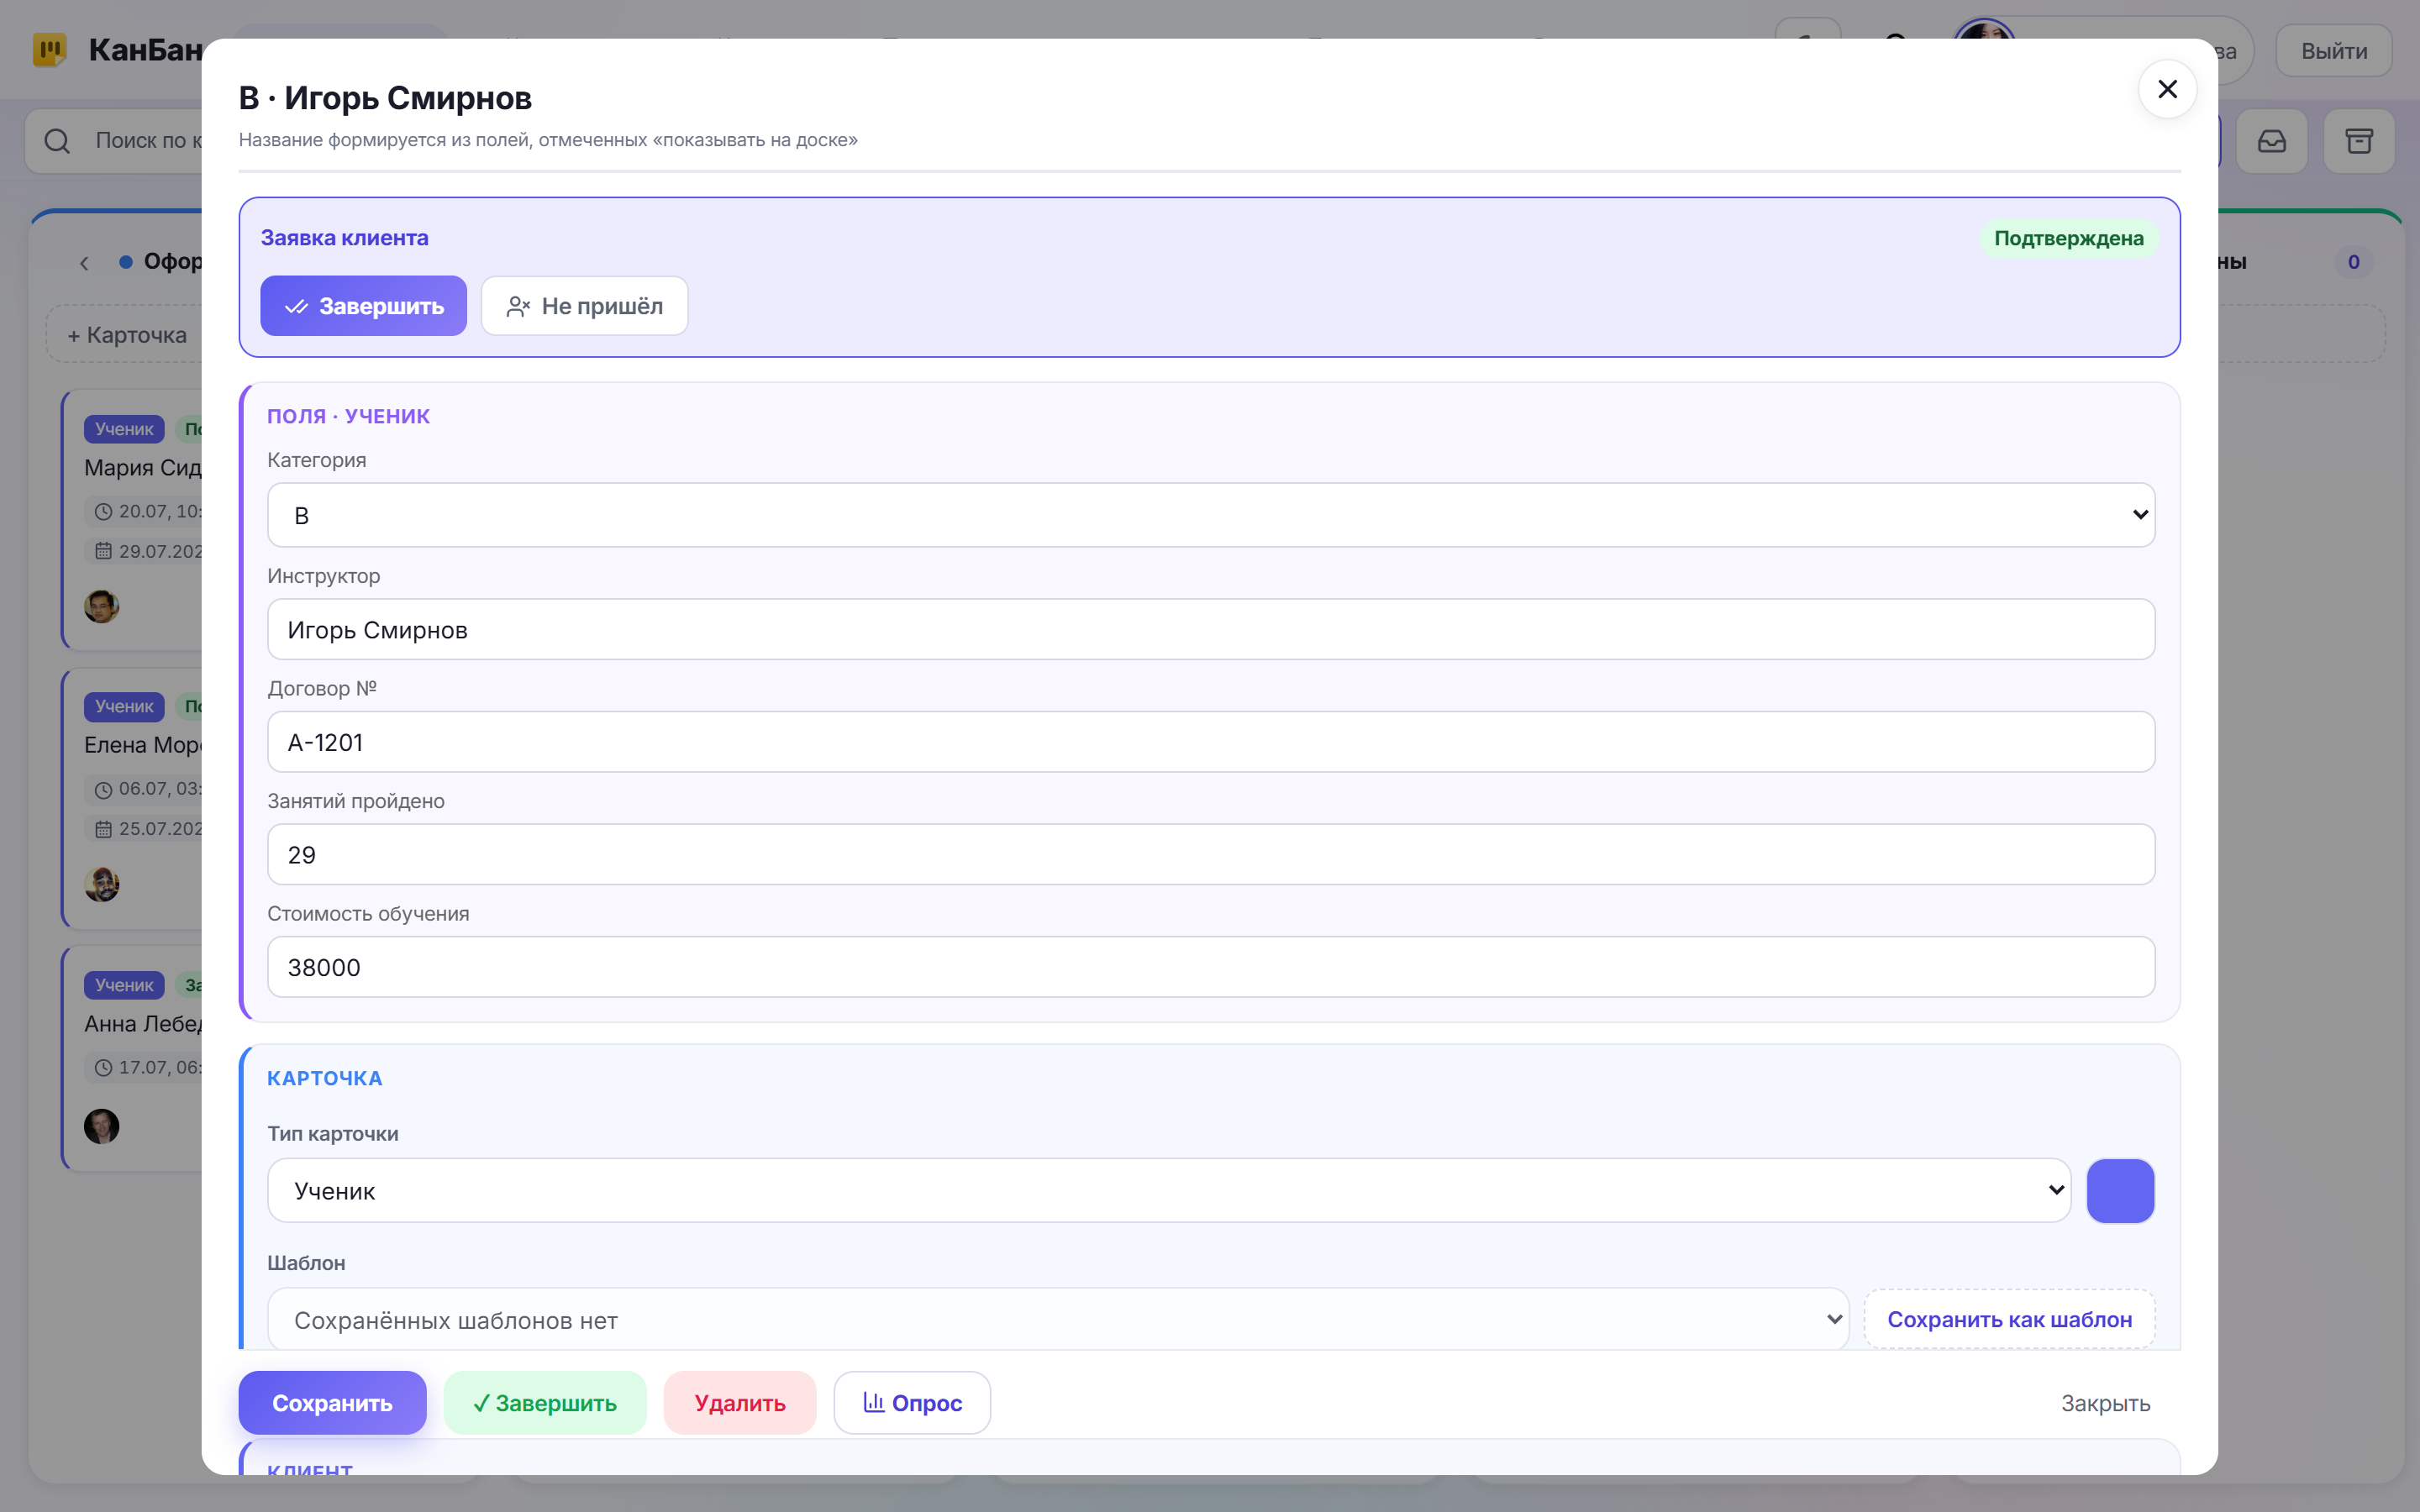Expand the Шаблон dropdown
This screenshot has width=2420, height=1512.
click(x=1058, y=1320)
